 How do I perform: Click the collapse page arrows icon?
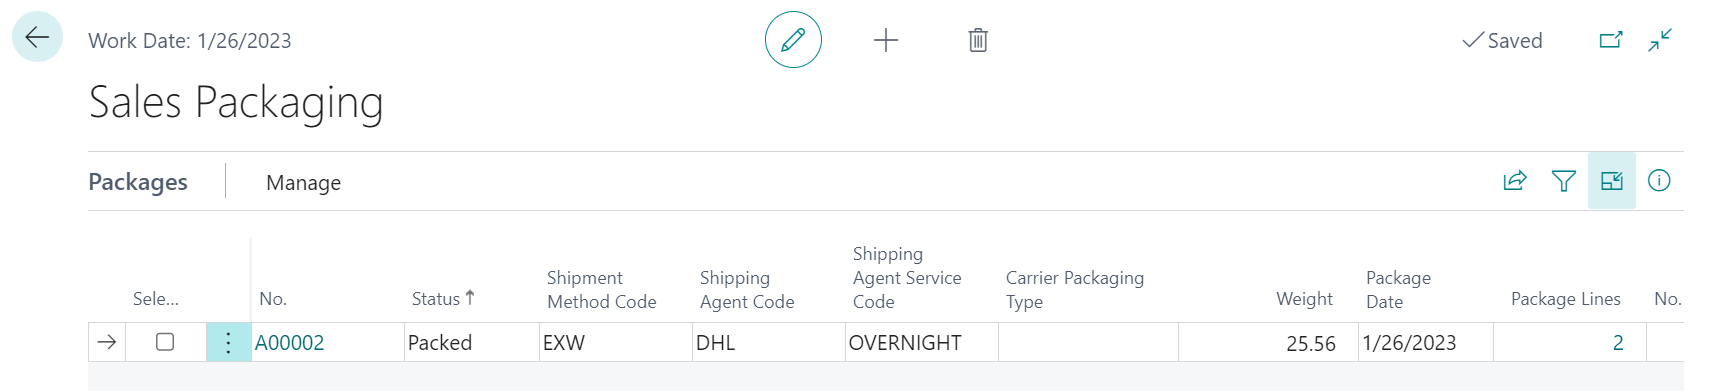click(1660, 40)
